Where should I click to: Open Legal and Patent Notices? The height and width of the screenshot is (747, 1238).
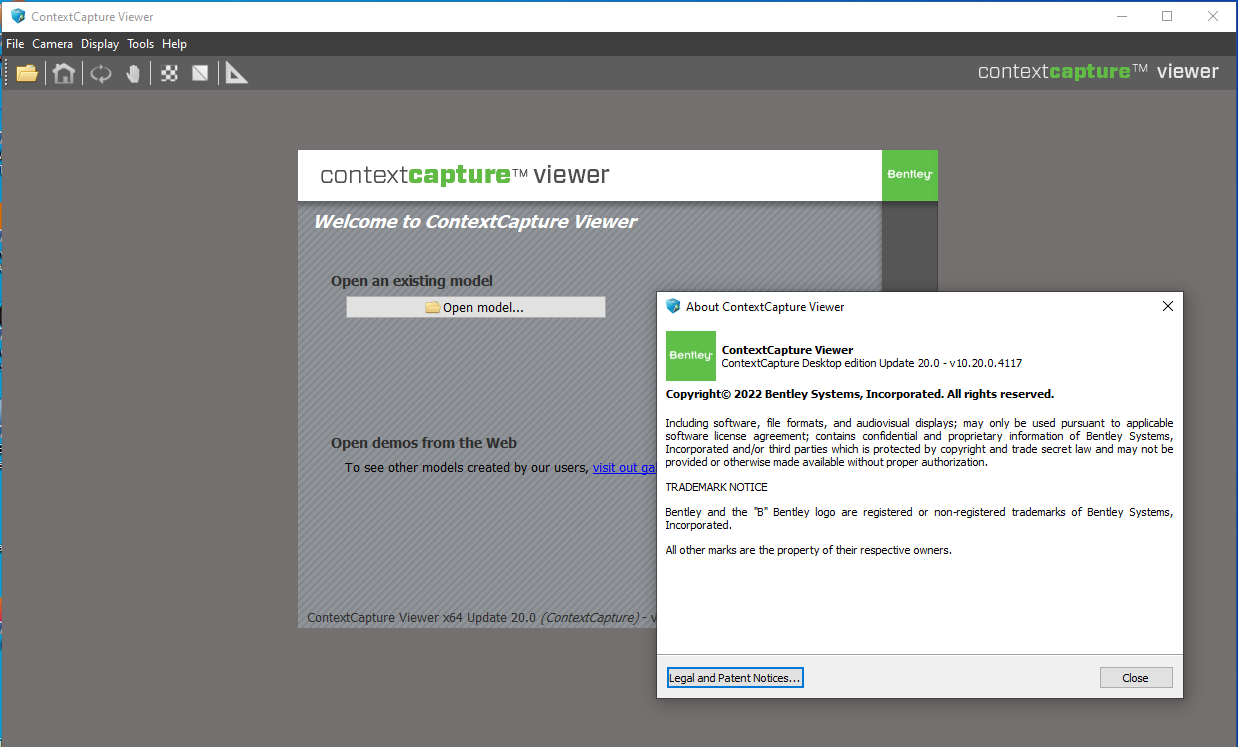pos(735,678)
